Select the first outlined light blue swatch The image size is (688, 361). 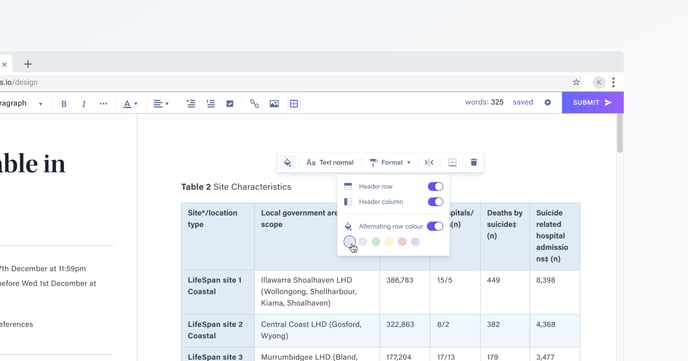tap(350, 242)
